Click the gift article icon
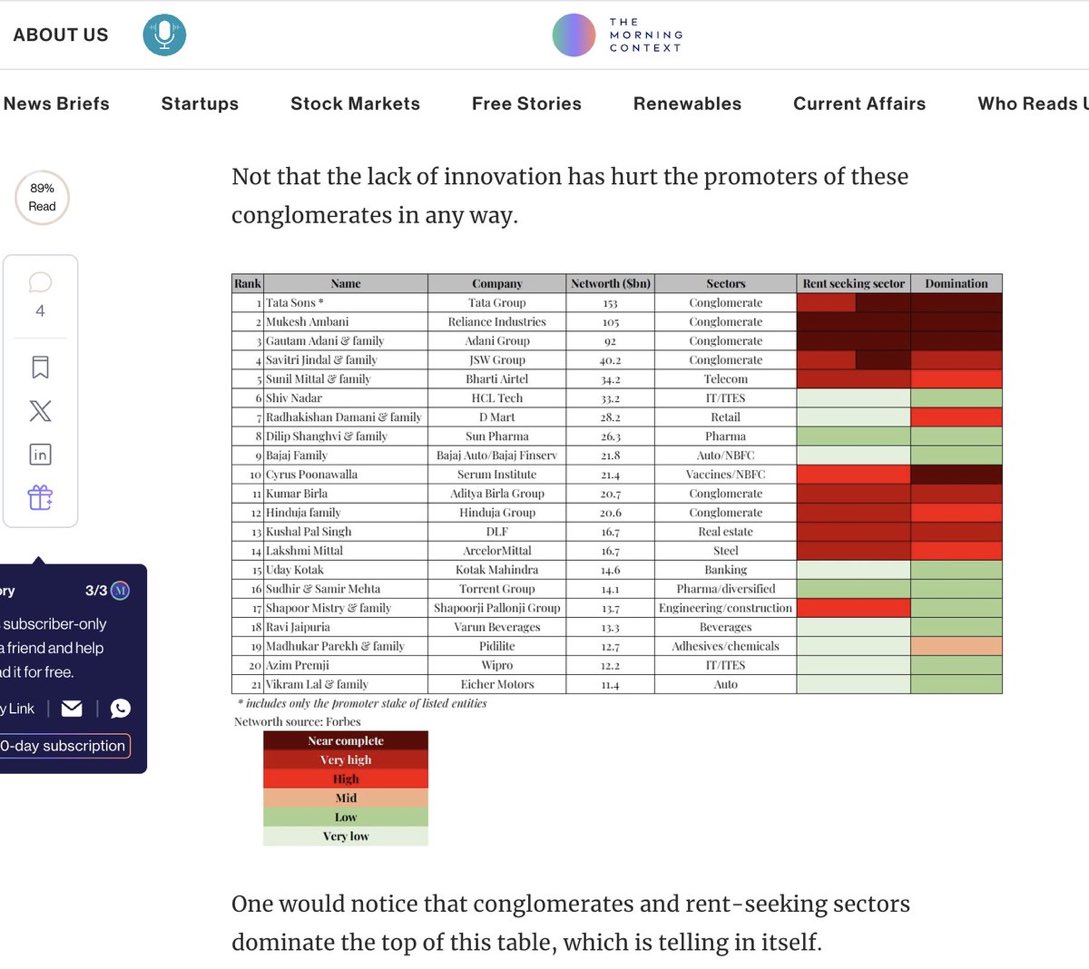The image size is (1089, 969). pyautogui.click(x=40, y=497)
